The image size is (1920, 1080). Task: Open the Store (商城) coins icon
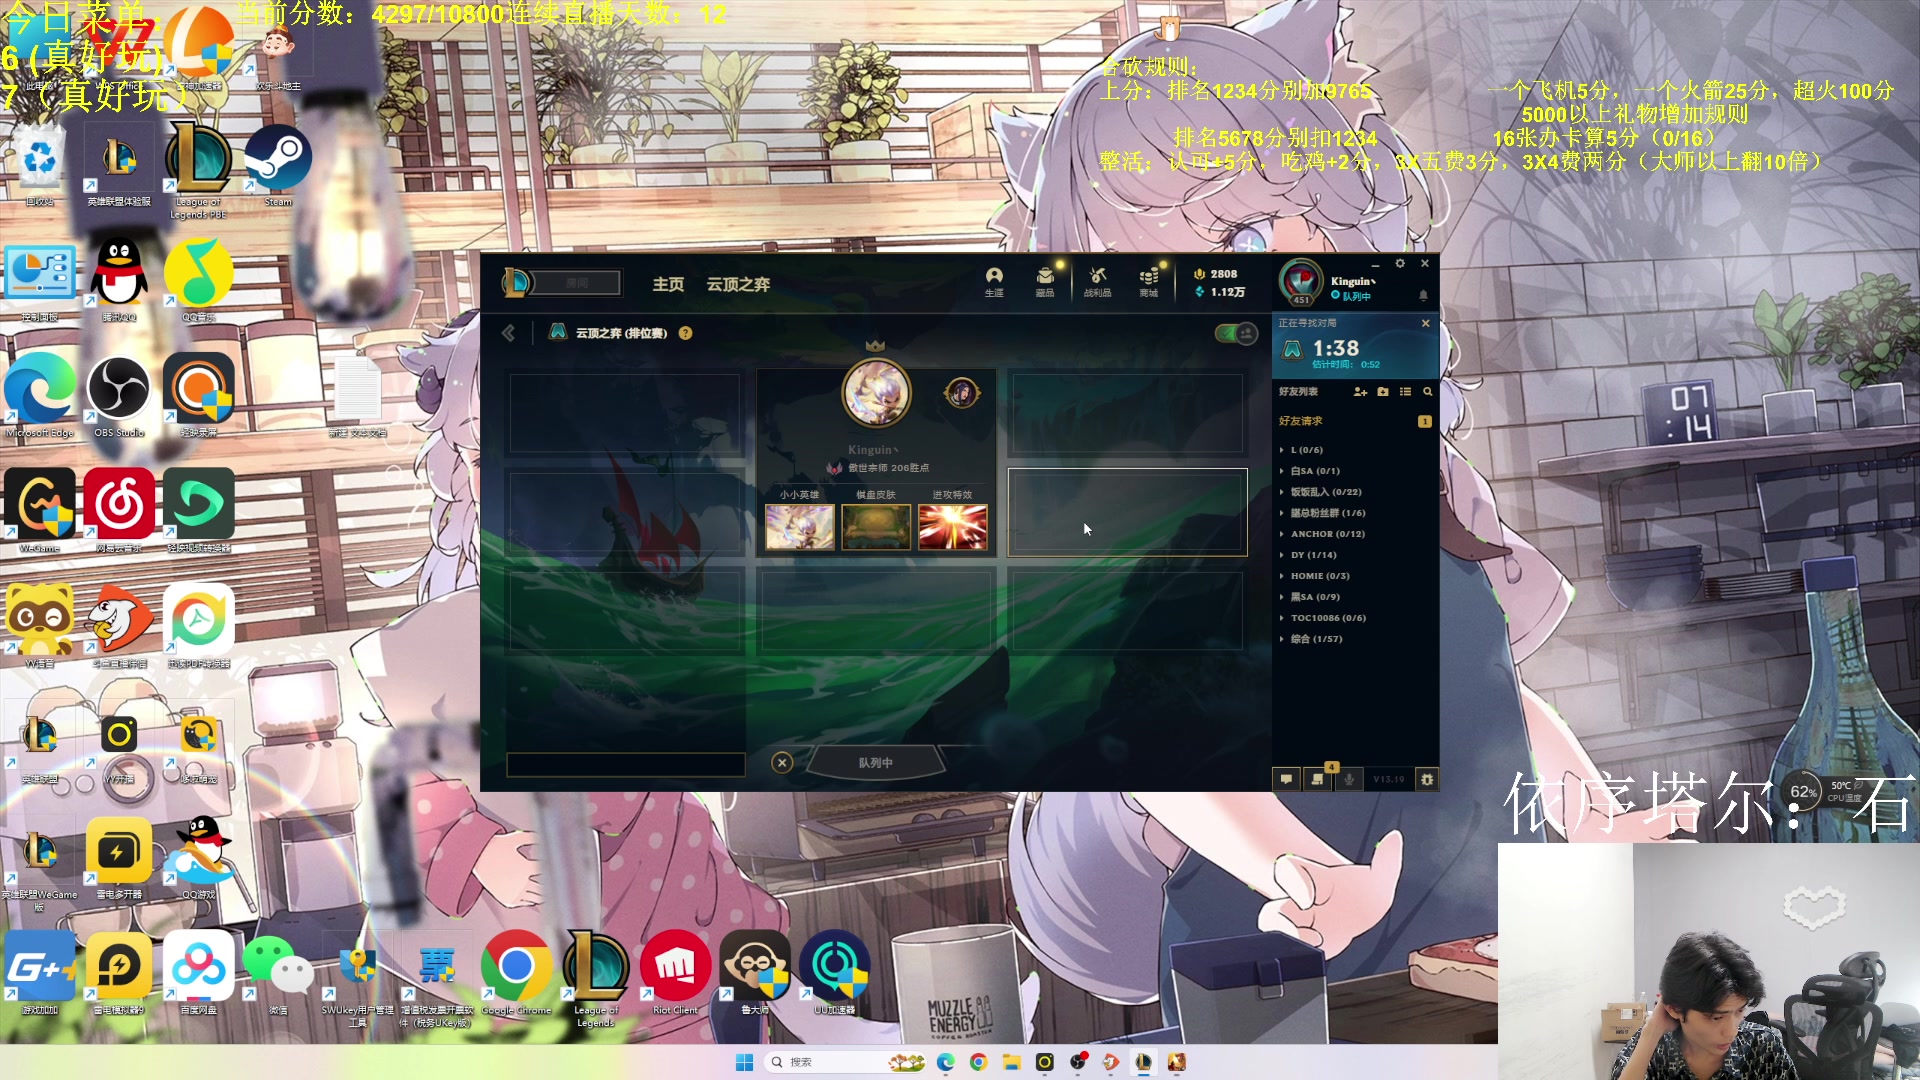click(x=1149, y=281)
